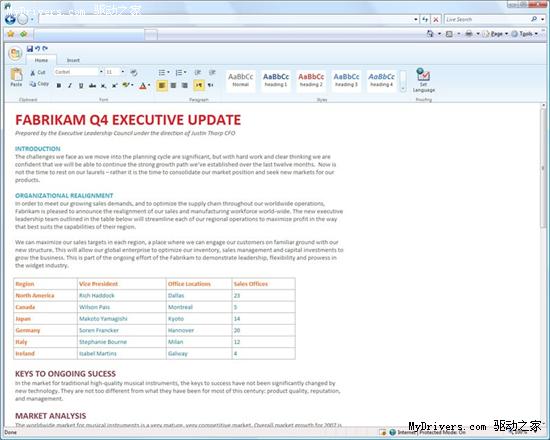Click the FABRIKAM Q4 EXECUTIVE UPDATE title
This screenshot has height=440, width=550.
(128, 120)
